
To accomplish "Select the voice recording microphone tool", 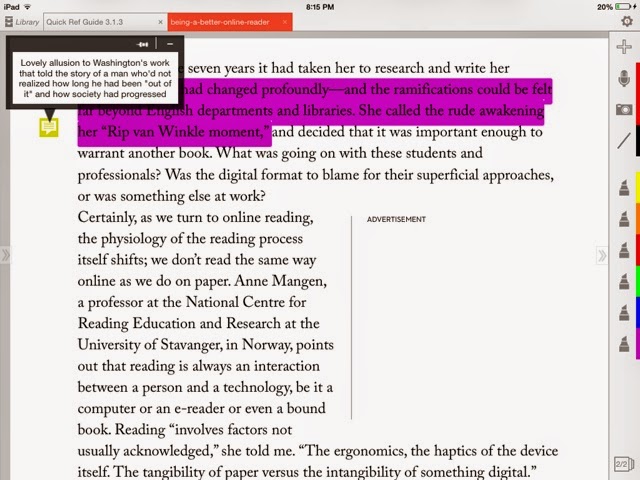I will click(624, 78).
